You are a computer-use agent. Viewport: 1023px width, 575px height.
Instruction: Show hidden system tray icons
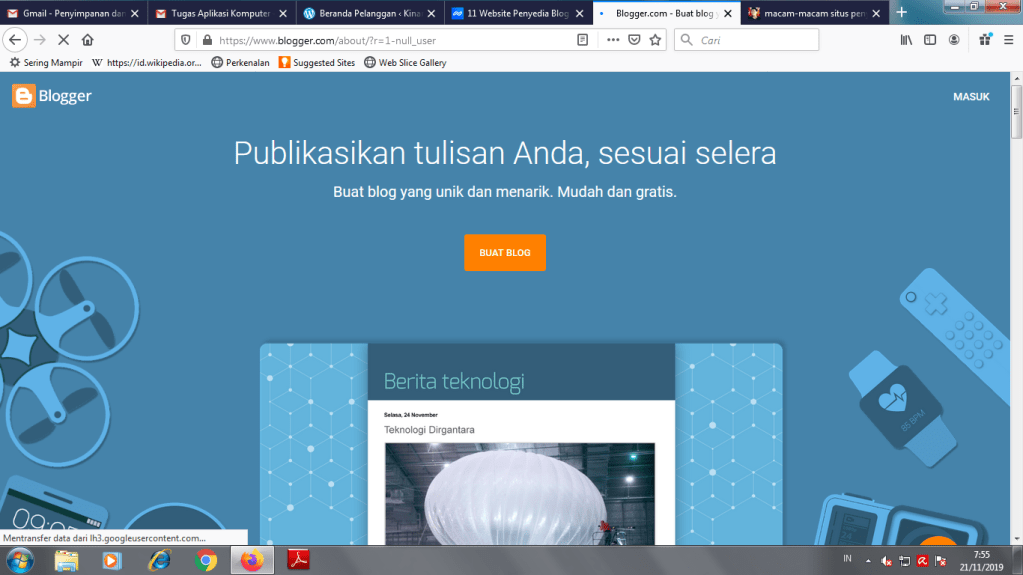[x=868, y=560]
